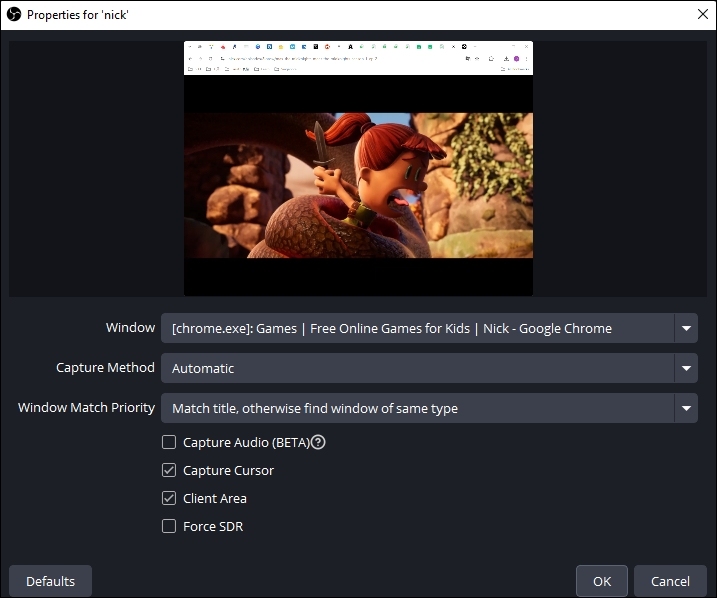Click the 'Window' field label
Viewport: 717px width, 598px height.
coord(130,327)
